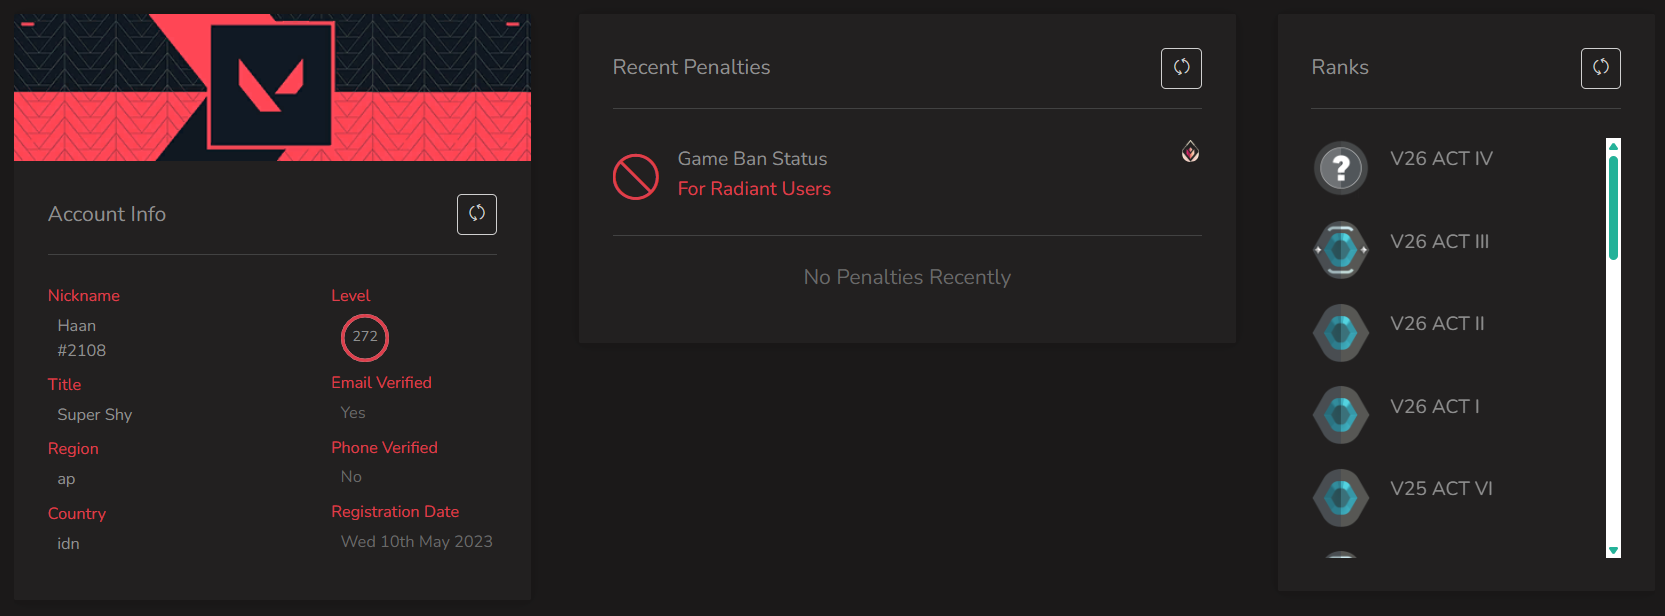1665x616 pixels.
Task: Click the V25 ACT VI rank badge
Action: pyautogui.click(x=1341, y=498)
